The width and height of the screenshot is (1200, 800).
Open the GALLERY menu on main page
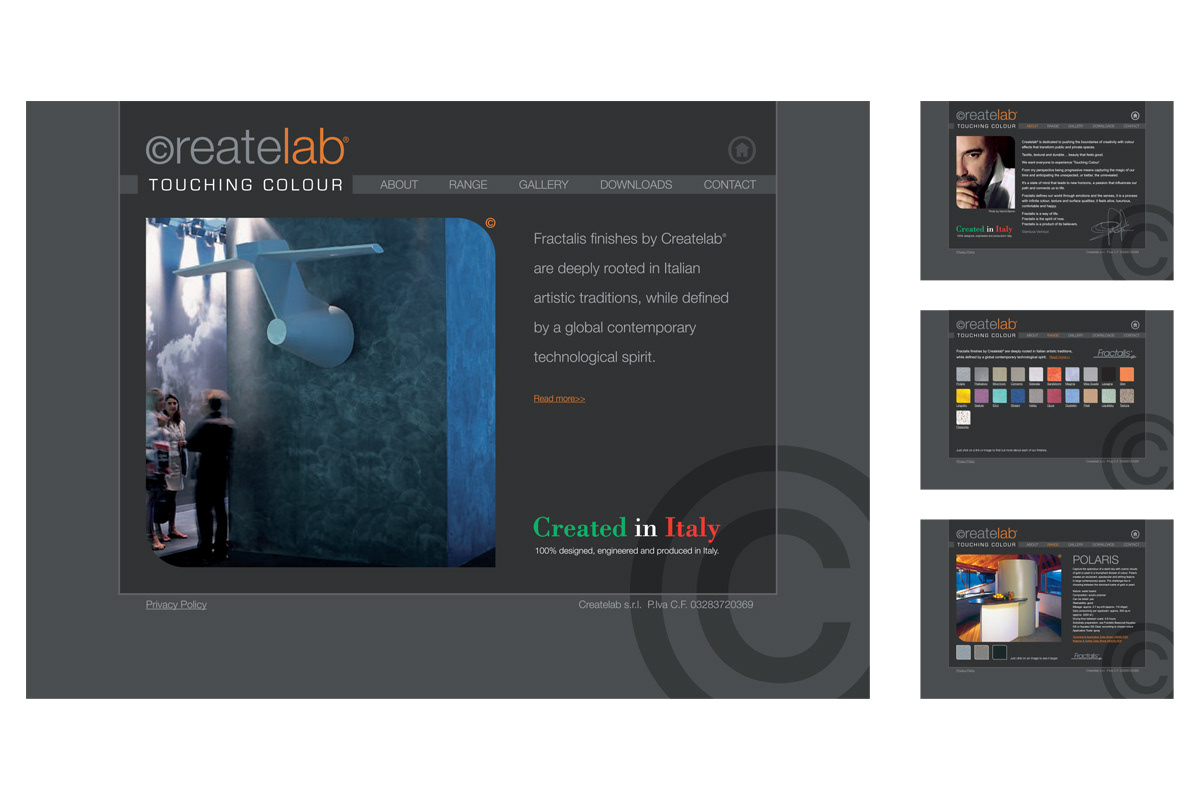(543, 185)
